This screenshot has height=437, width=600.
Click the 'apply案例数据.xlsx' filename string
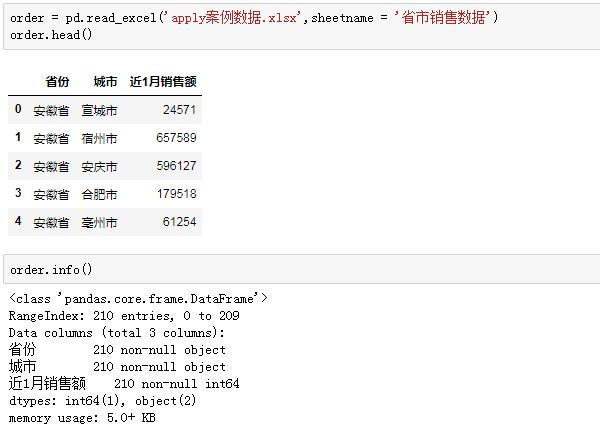[234, 18]
